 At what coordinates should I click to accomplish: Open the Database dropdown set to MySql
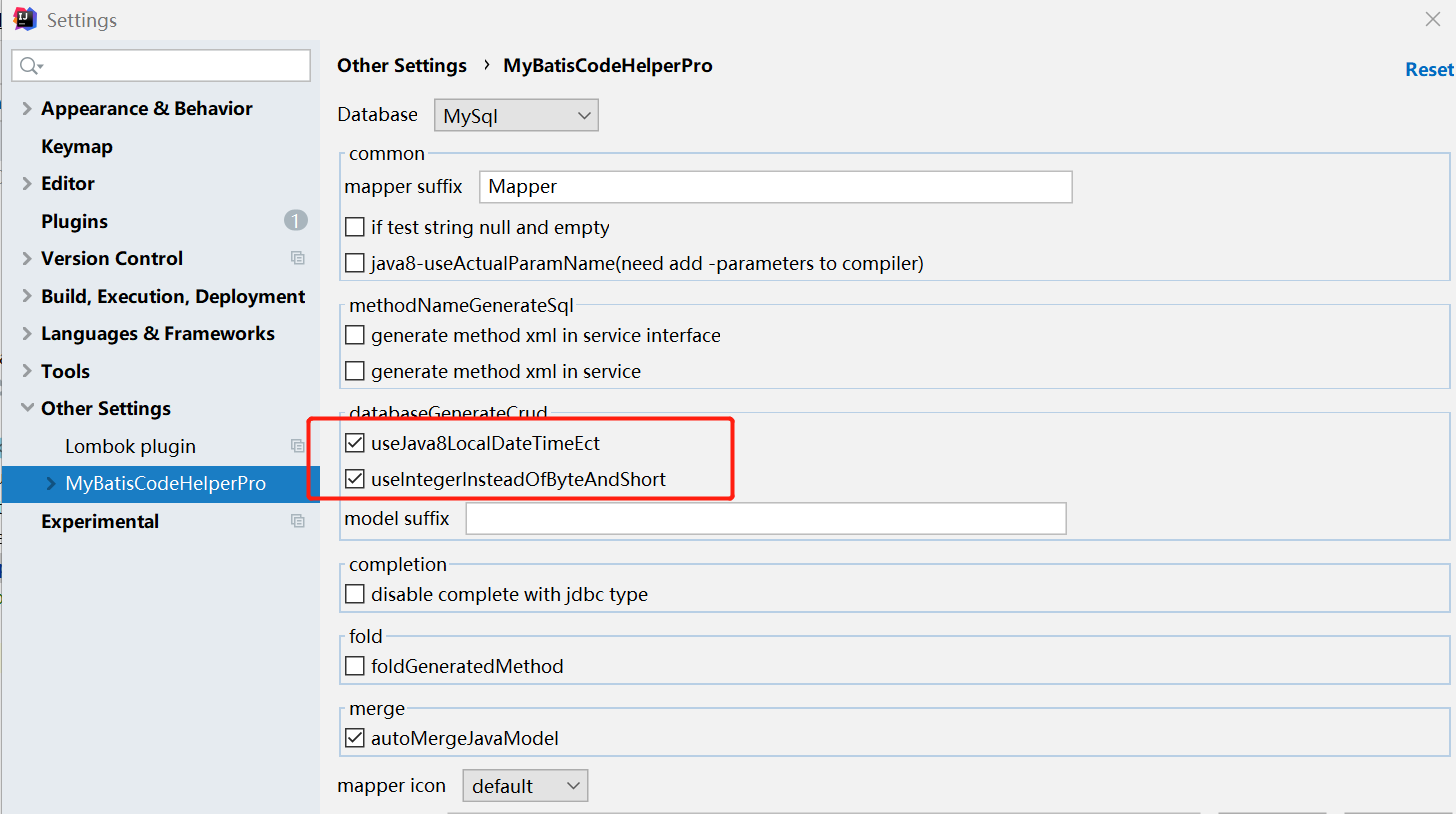pyautogui.click(x=516, y=115)
